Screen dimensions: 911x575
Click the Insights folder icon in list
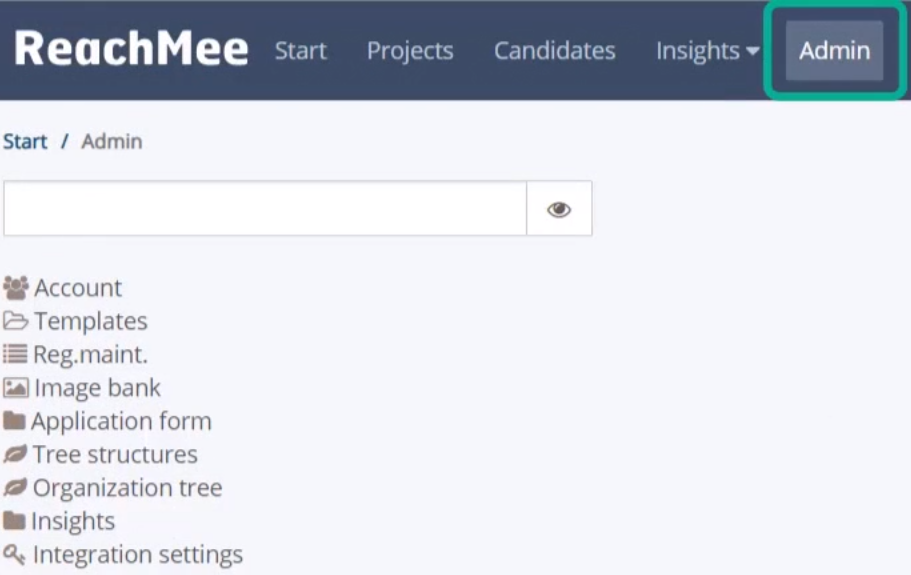click(14, 520)
